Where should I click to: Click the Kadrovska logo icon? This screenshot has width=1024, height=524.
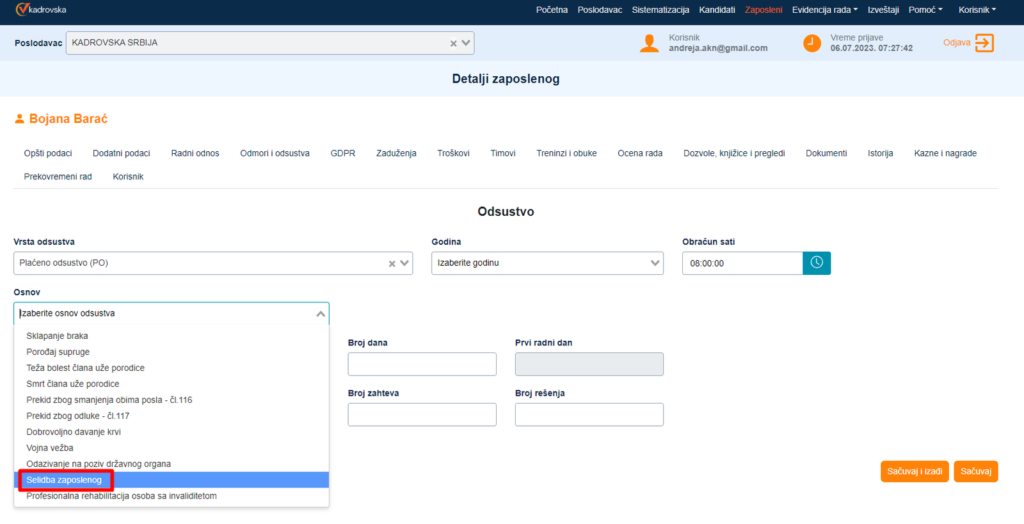click(22, 9)
